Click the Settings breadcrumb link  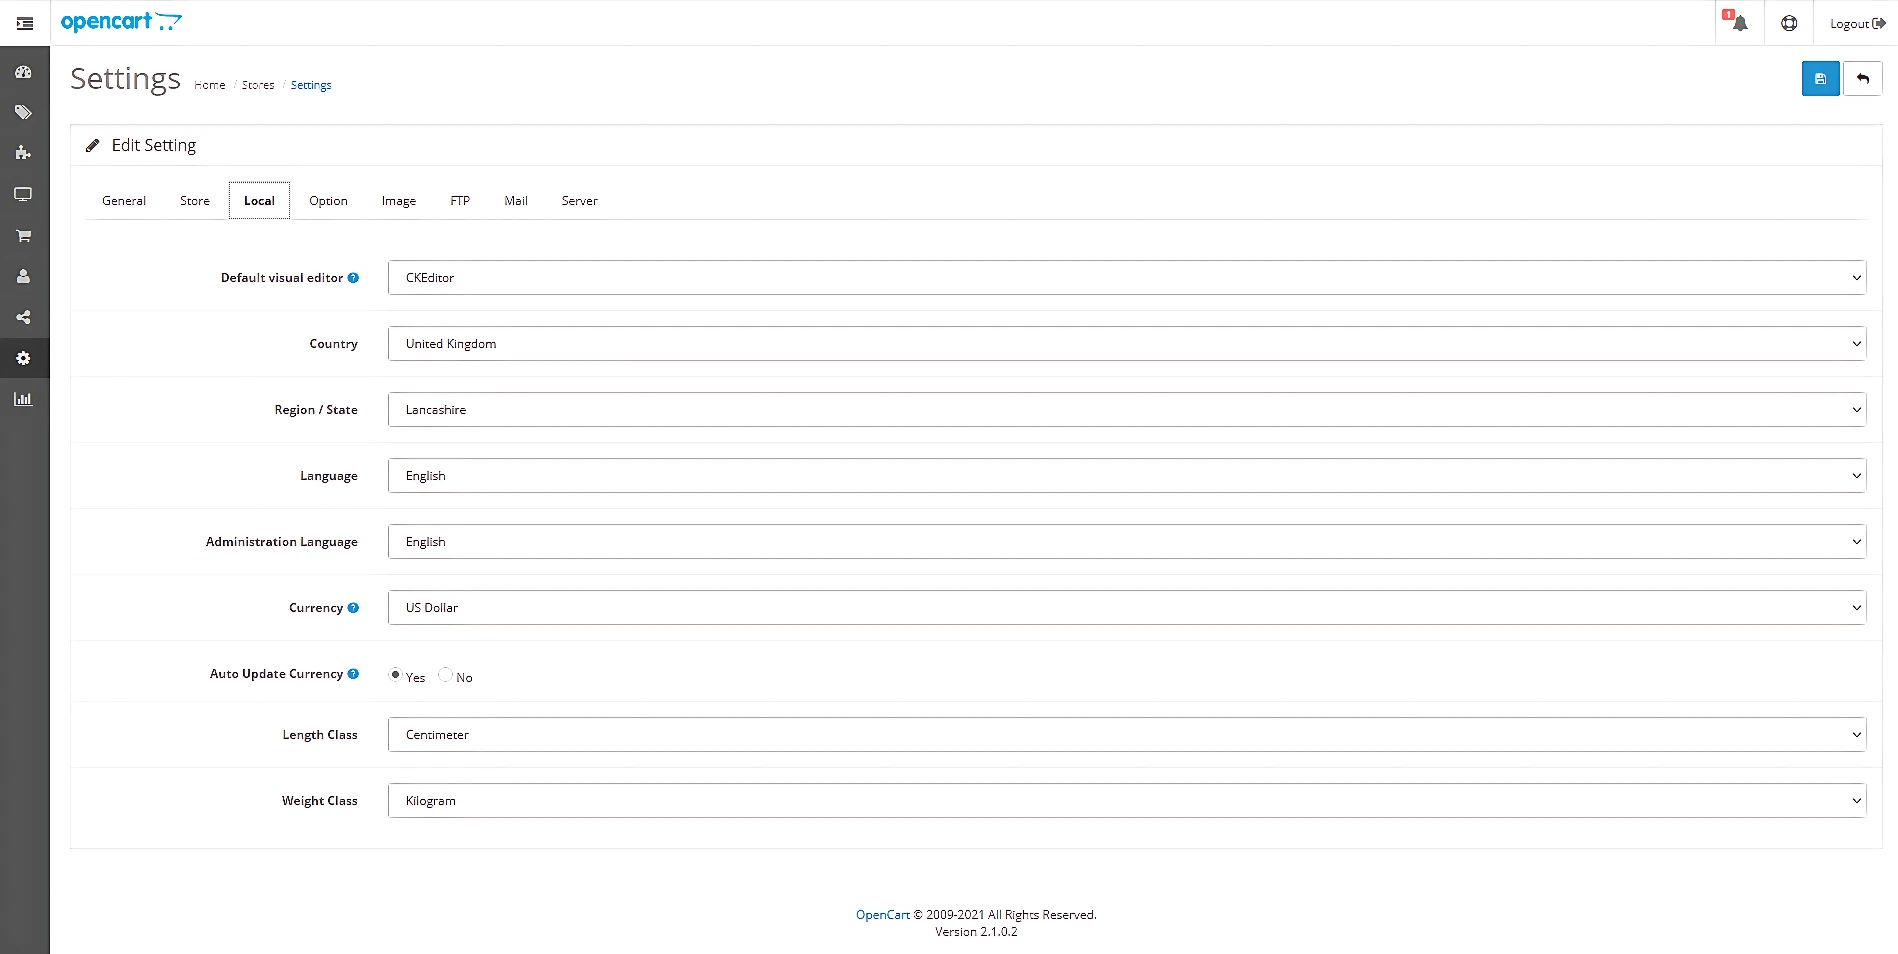(311, 85)
